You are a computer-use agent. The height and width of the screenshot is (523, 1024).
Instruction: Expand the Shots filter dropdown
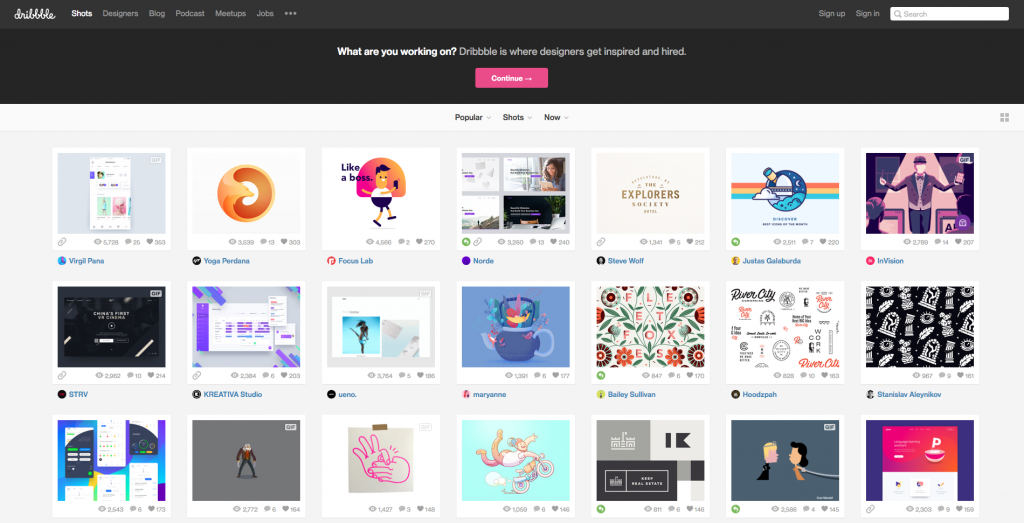click(517, 118)
